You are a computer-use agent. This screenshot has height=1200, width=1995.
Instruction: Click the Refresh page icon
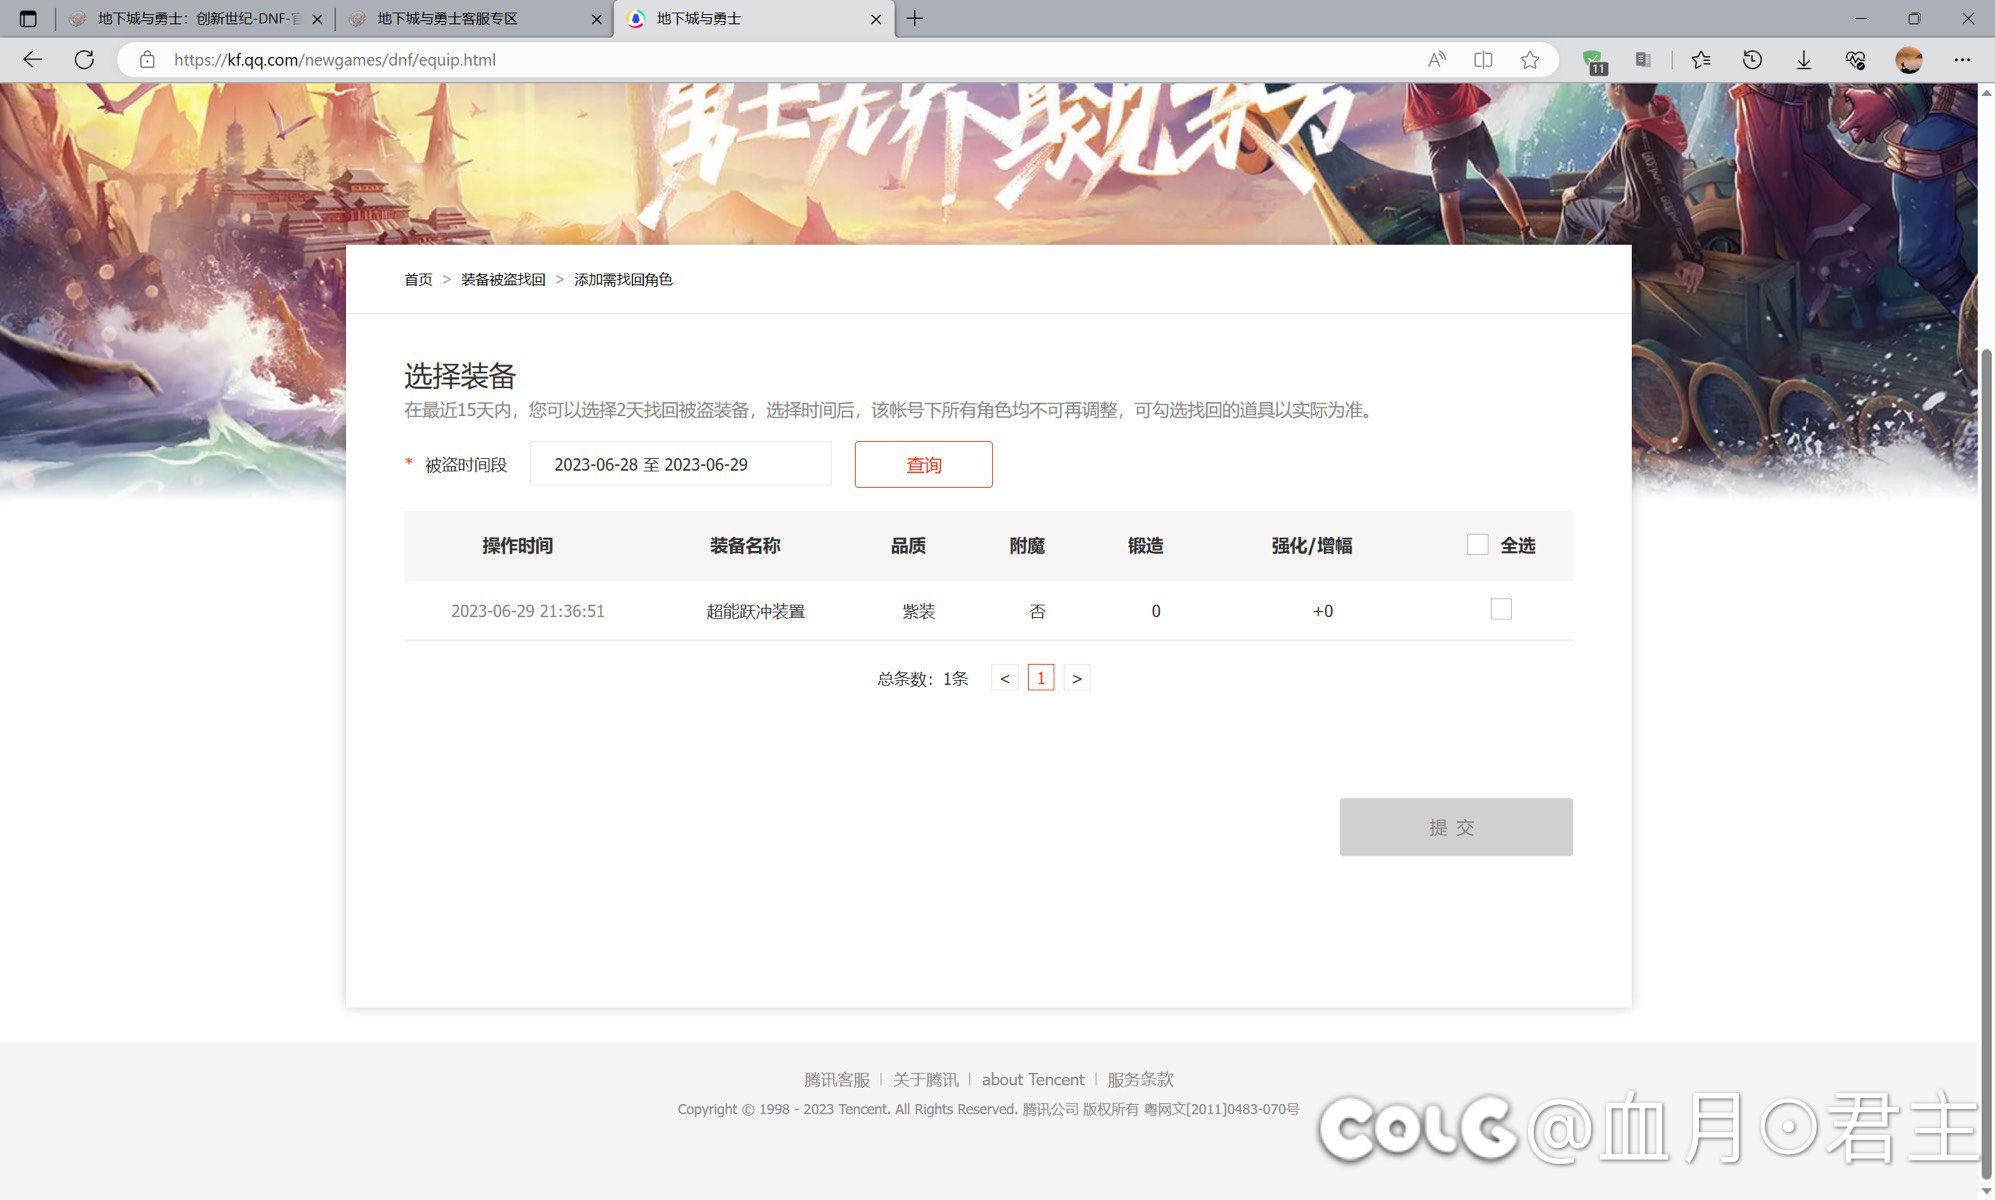click(x=84, y=59)
